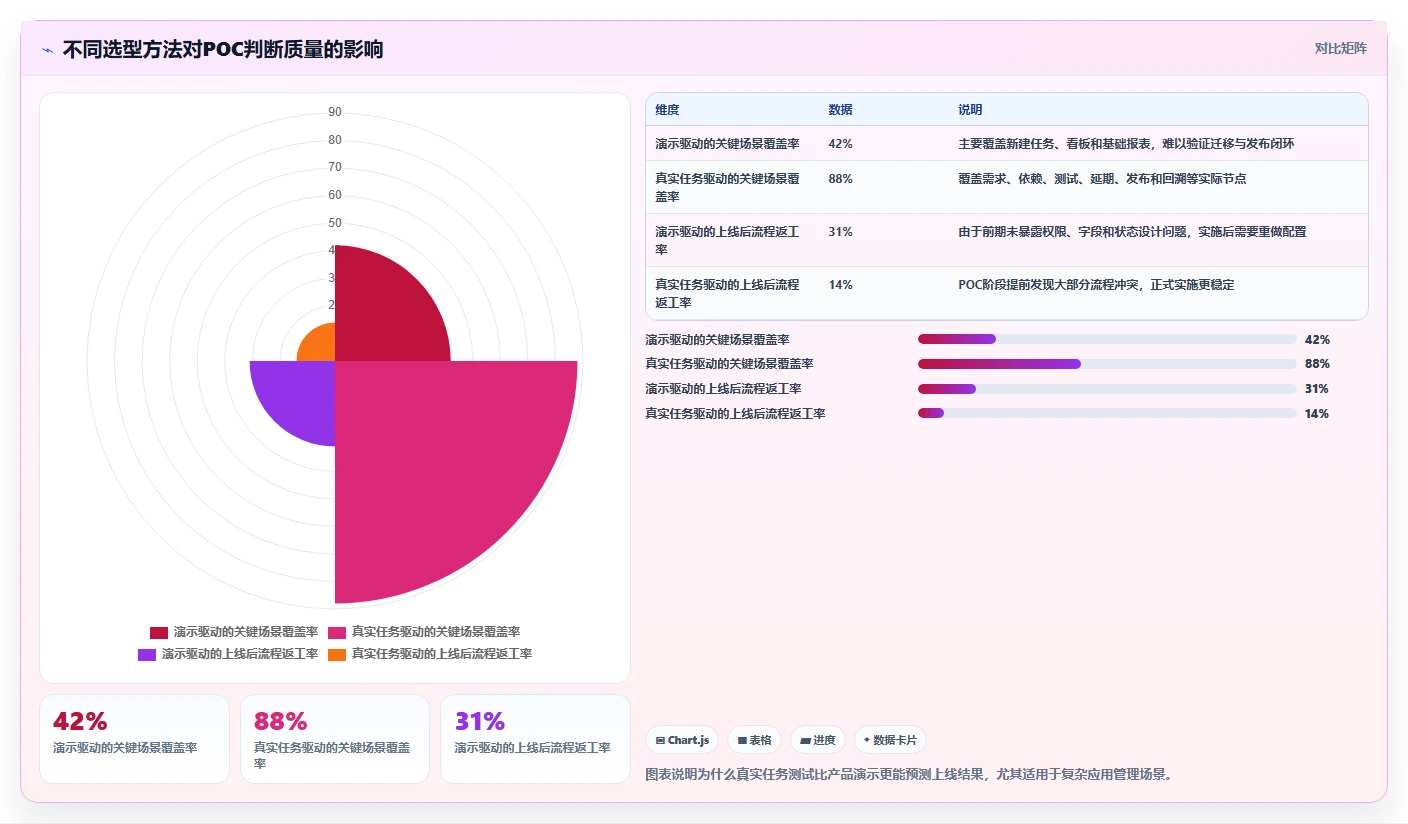Click the description starting 覆盖需求、依赖、测试

coord(1102,179)
